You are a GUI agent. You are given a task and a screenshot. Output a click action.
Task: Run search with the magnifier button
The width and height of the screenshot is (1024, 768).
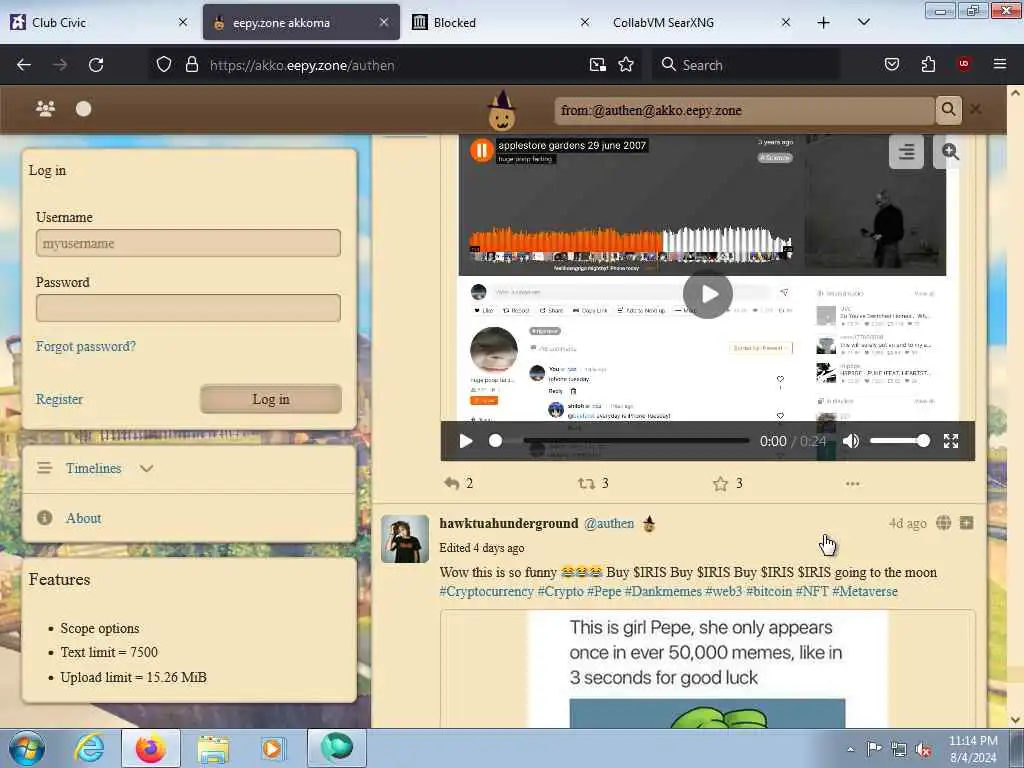(x=948, y=109)
